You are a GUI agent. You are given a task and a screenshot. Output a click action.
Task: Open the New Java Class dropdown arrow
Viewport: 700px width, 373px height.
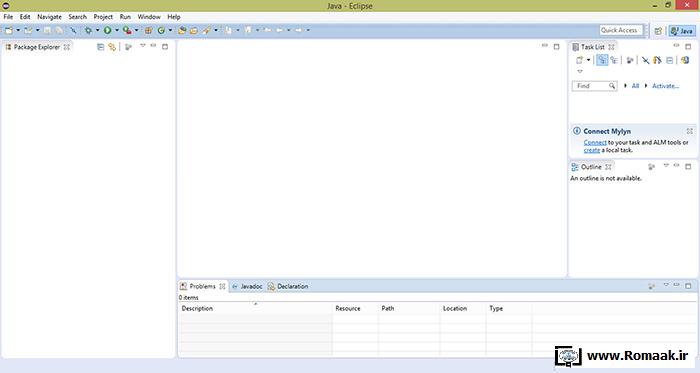[170, 30]
